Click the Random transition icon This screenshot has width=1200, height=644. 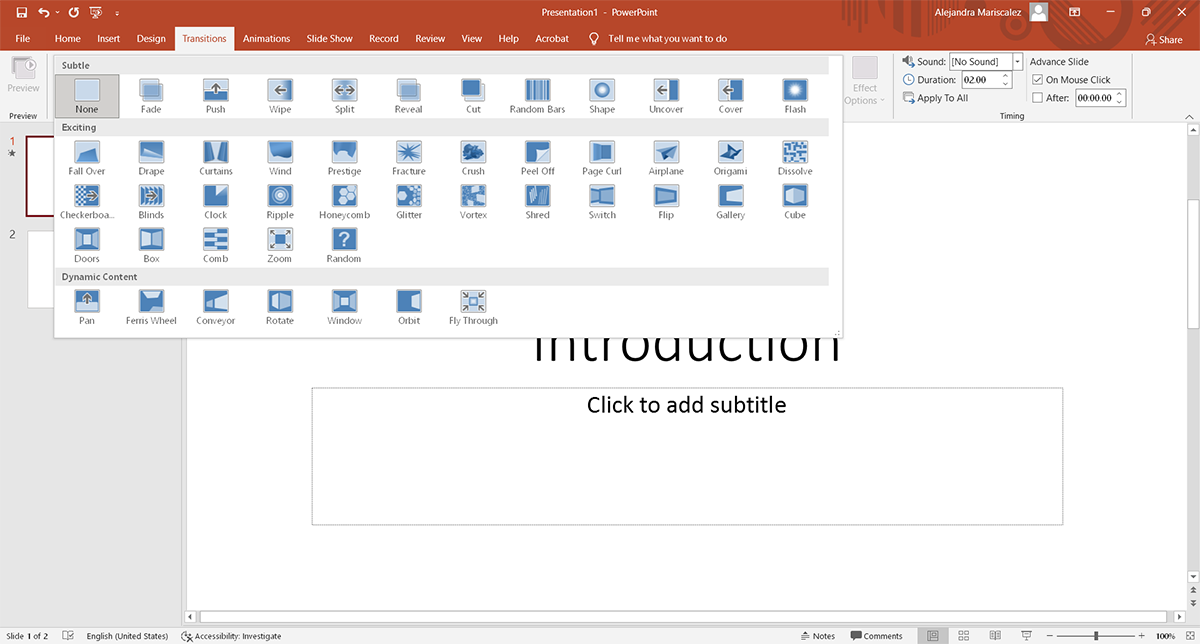click(x=344, y=241)
